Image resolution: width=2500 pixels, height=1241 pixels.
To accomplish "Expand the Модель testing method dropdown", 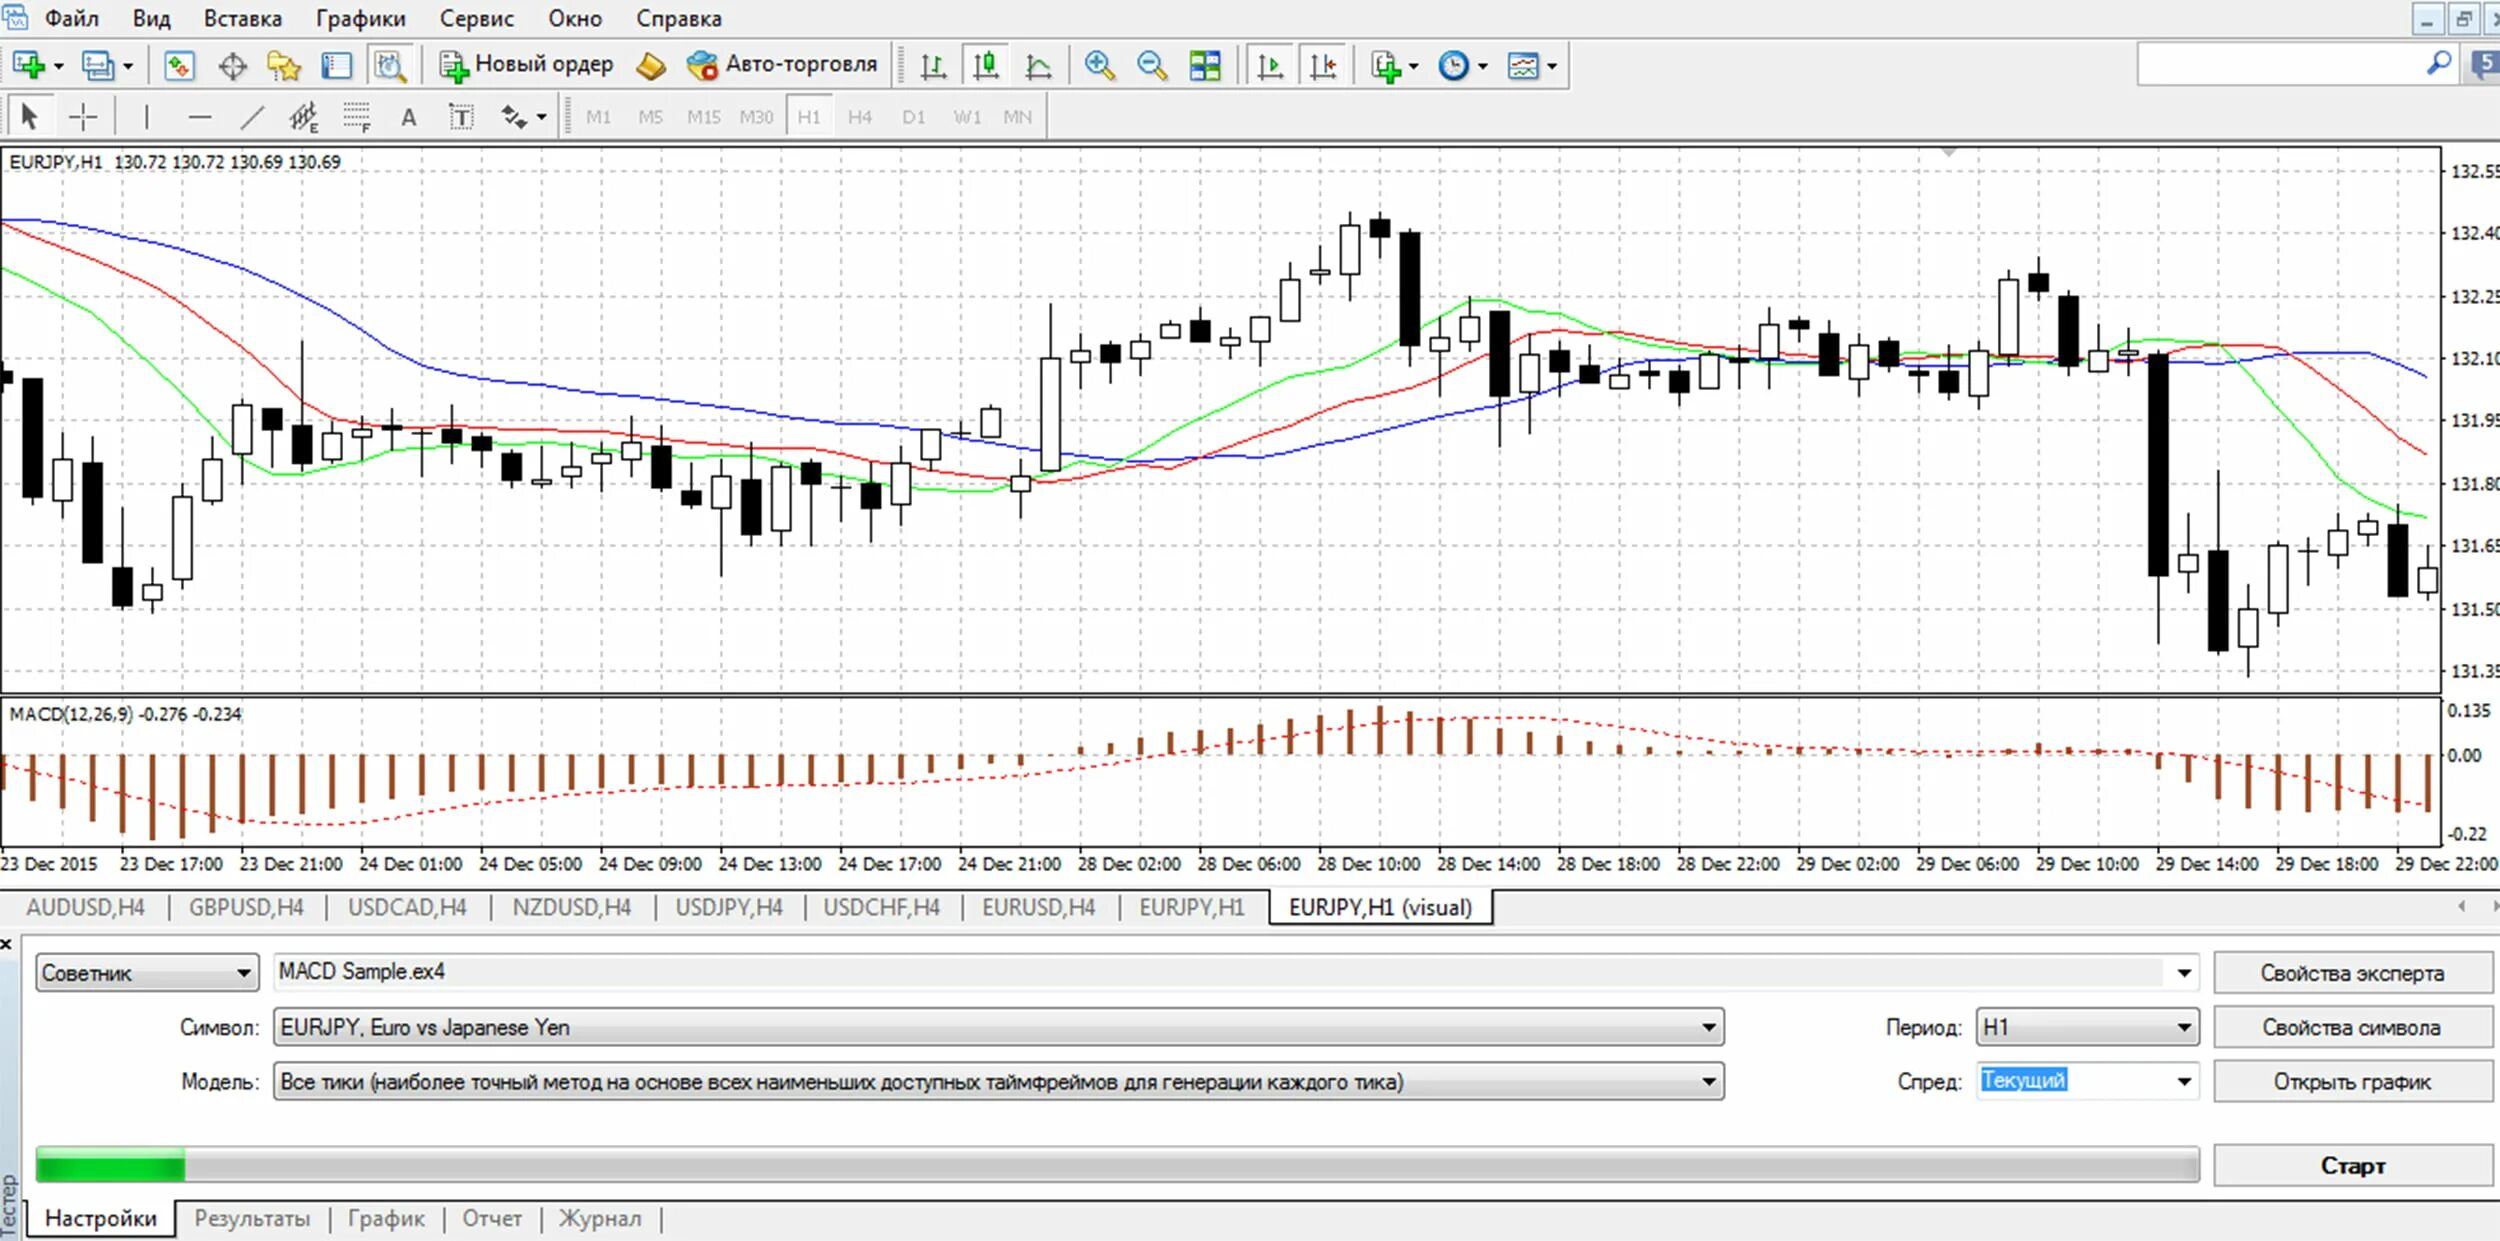I will point(1708,1081).
